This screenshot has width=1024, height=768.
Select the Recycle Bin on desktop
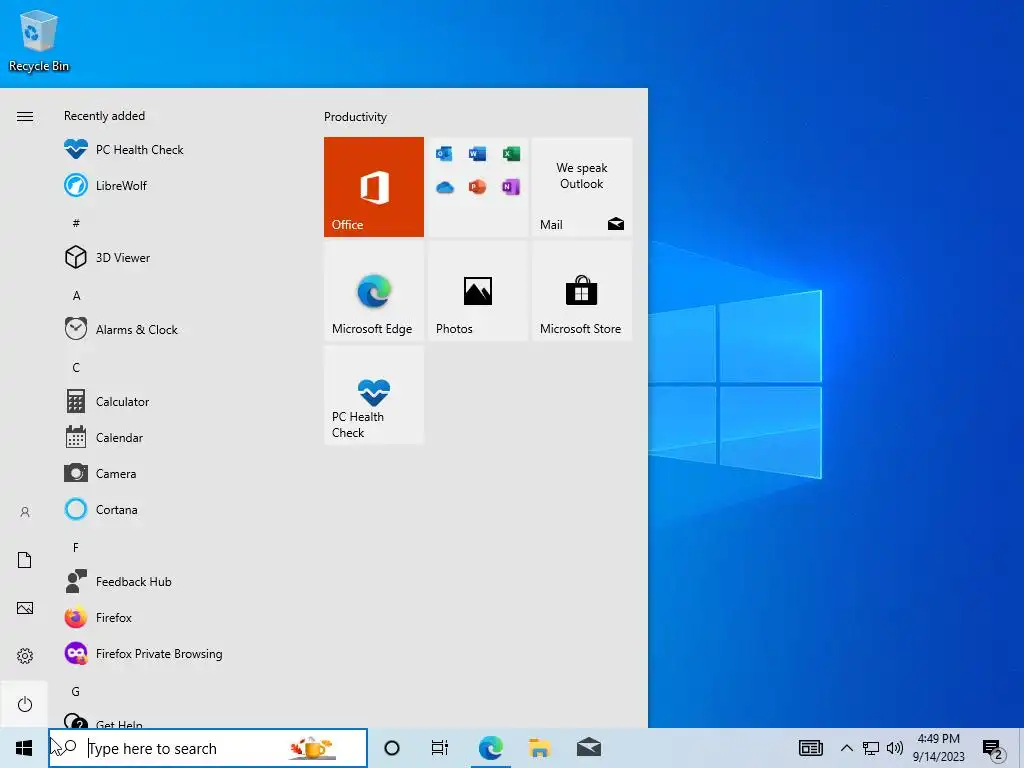39,40
